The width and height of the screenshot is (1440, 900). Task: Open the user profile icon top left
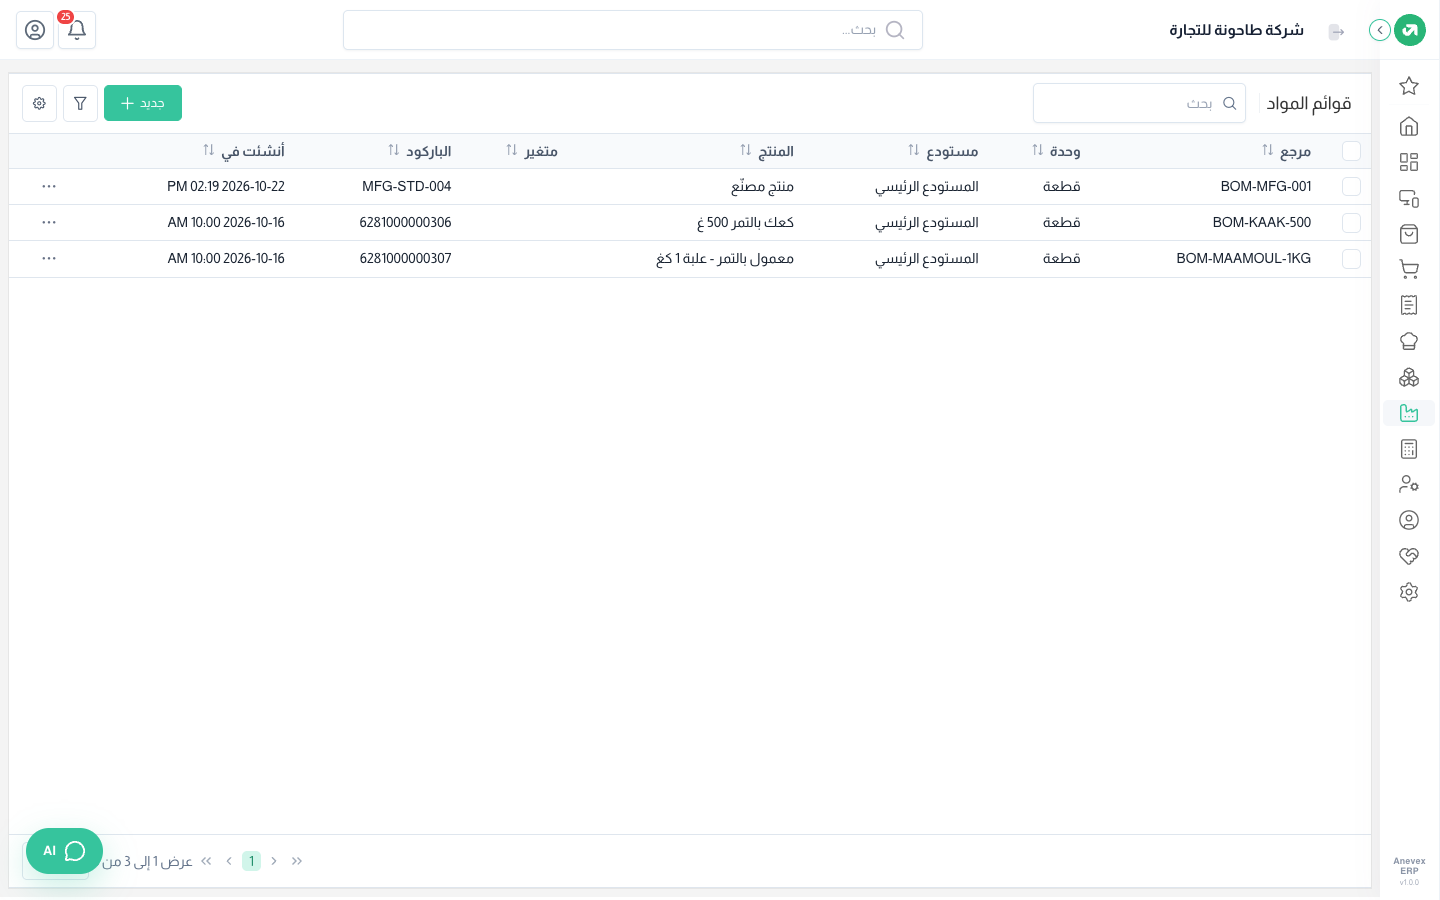35,30
